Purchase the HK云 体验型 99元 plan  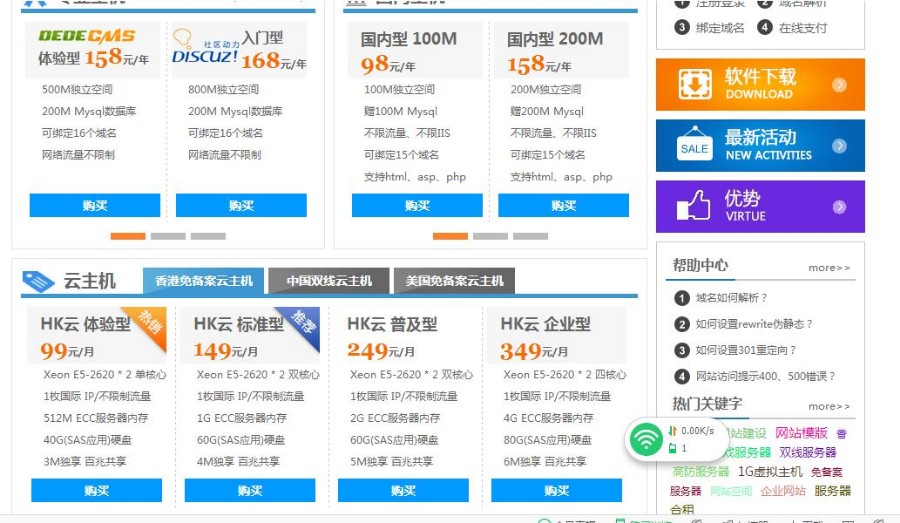[96, 490]
